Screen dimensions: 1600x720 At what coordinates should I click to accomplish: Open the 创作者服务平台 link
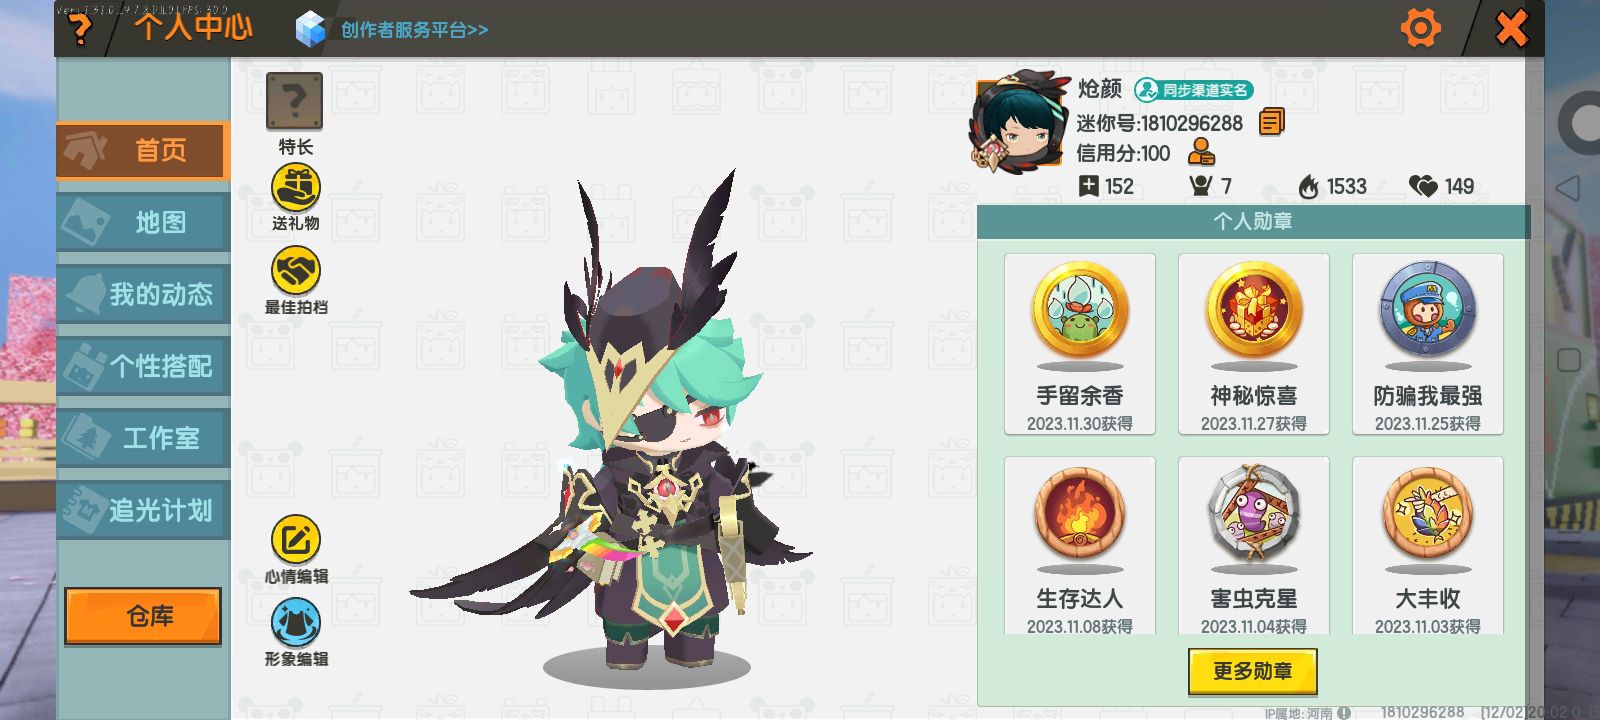click(414, 30)
